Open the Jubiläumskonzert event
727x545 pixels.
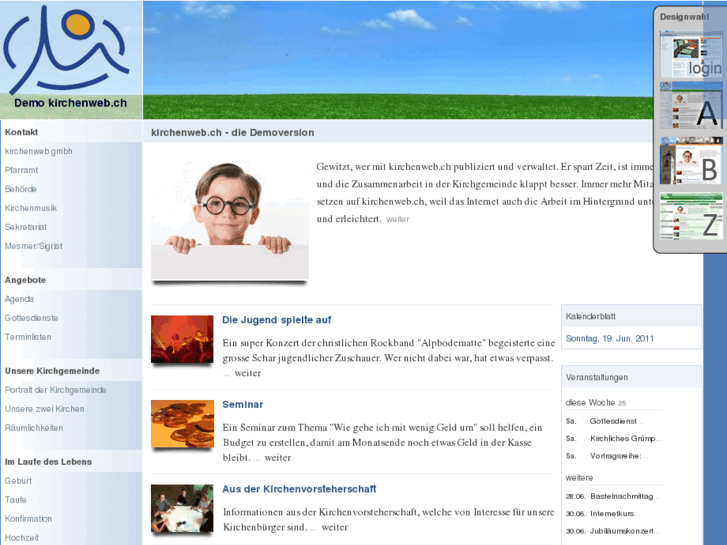(x=625, y=531)
